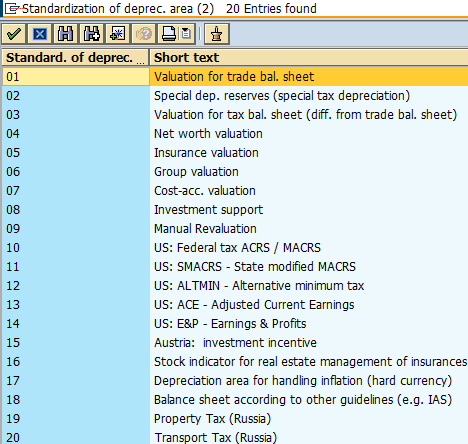This screenshot has height=444, width=468.
Task: Choose 'Austria: investment incentive' row
Action: tap(235, 343)
